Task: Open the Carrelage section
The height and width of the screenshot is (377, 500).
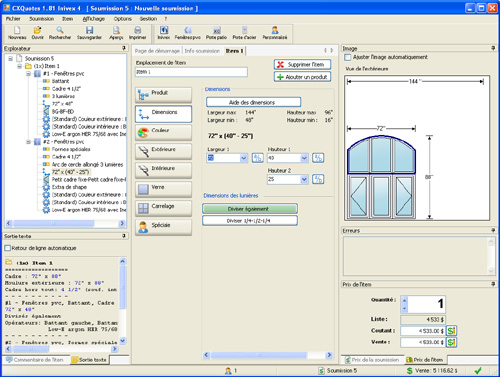Action: (x=163, y=209)
